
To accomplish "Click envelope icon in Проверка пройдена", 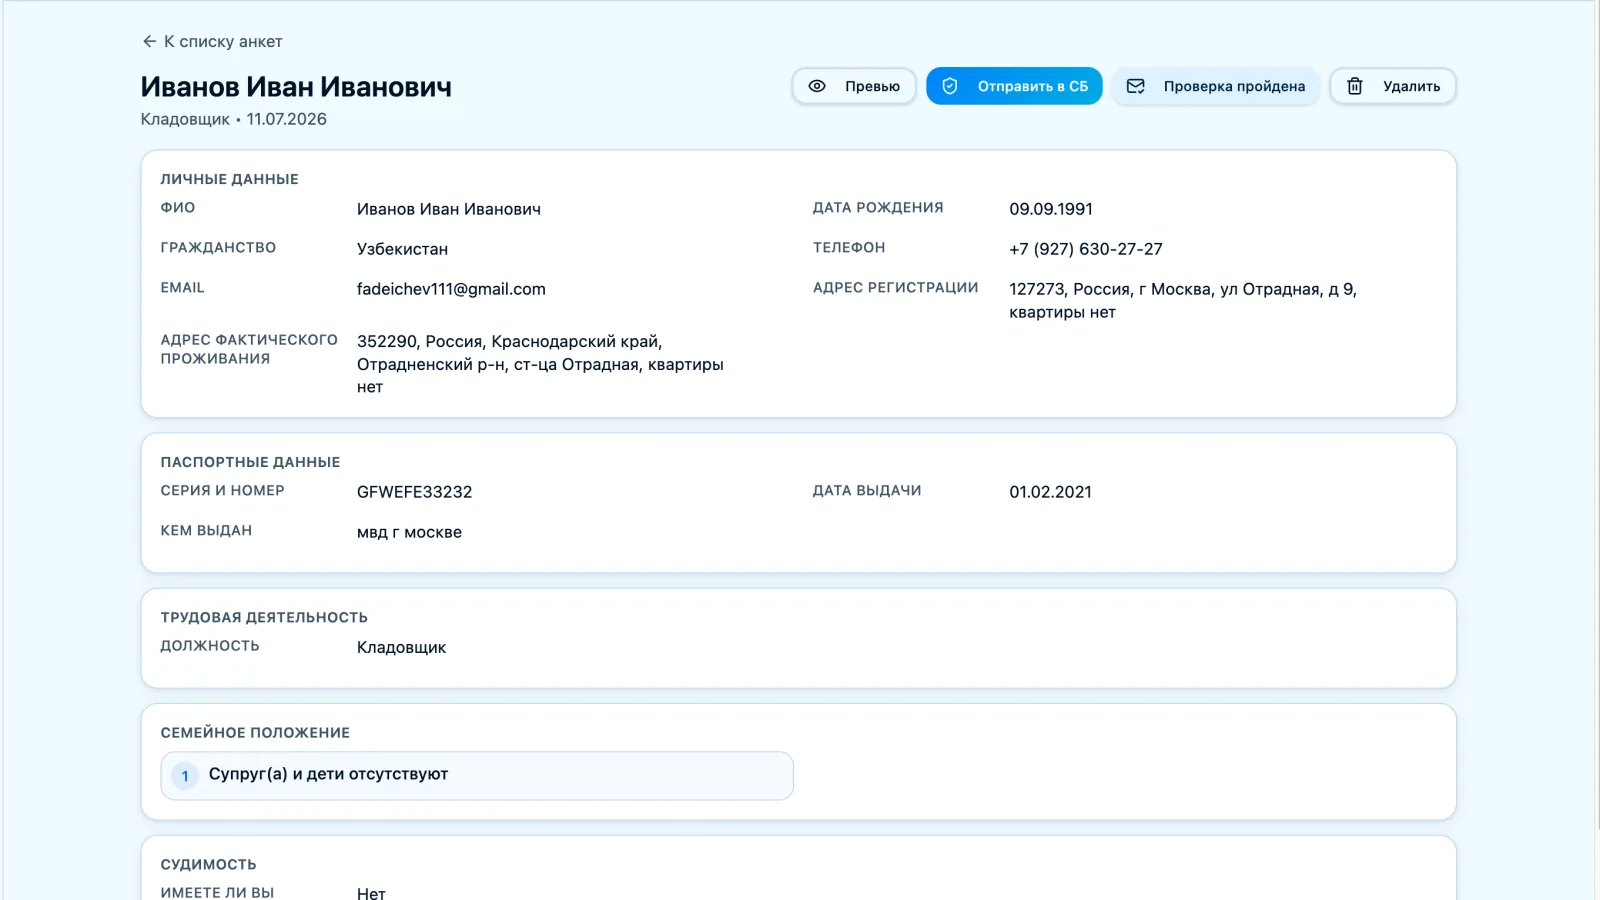I will tap(1136, 86).
